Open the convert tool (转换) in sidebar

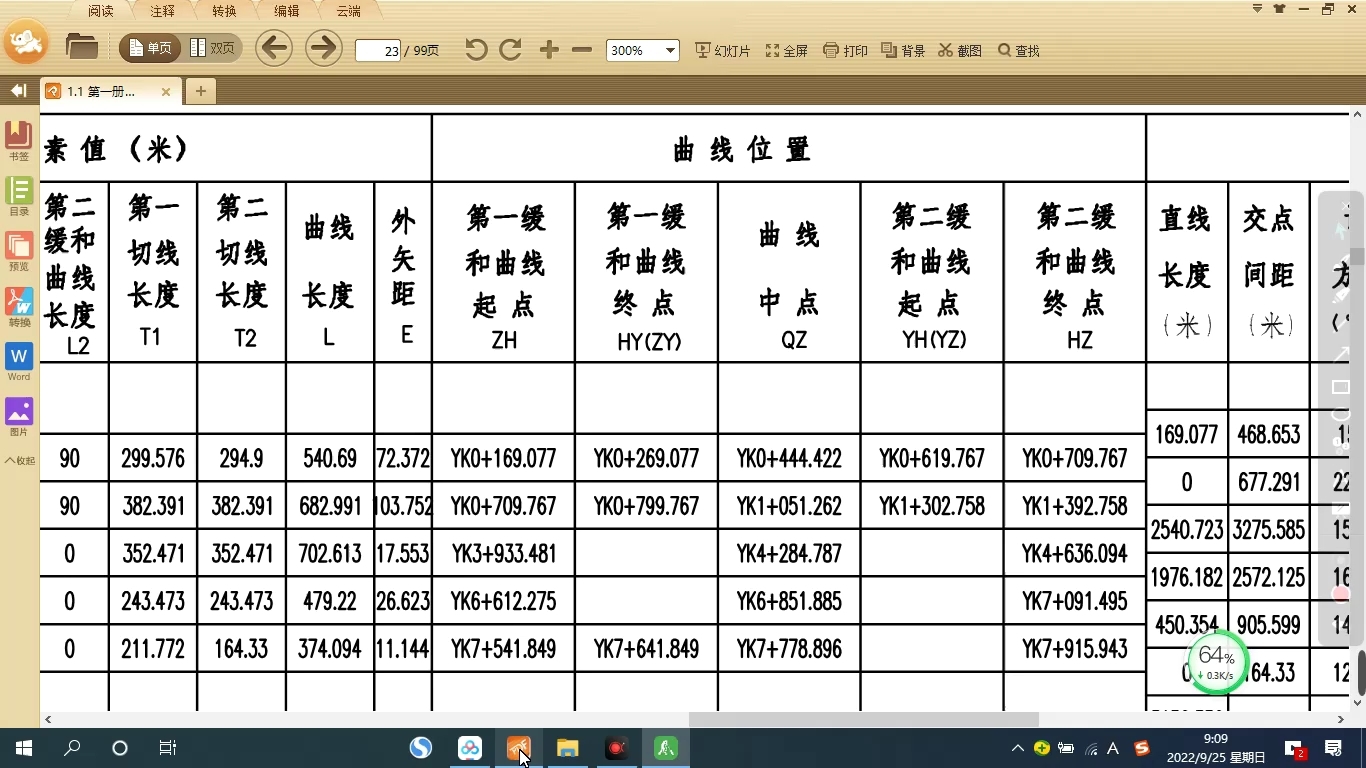coord(19,307)
